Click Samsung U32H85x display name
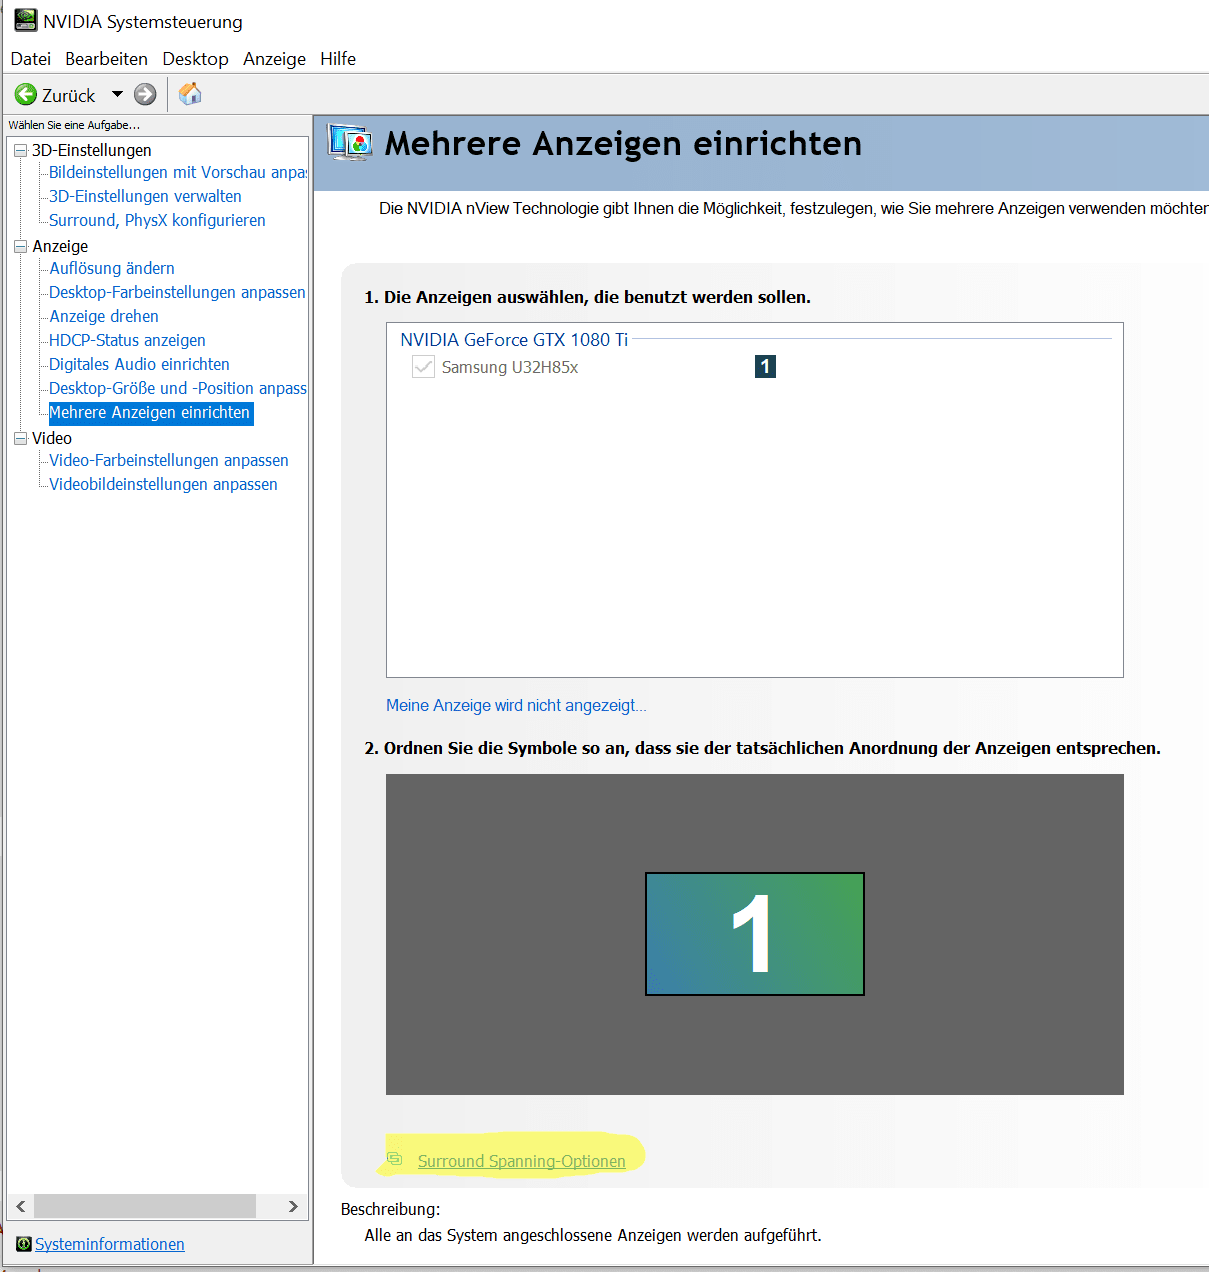 point(510,367)
